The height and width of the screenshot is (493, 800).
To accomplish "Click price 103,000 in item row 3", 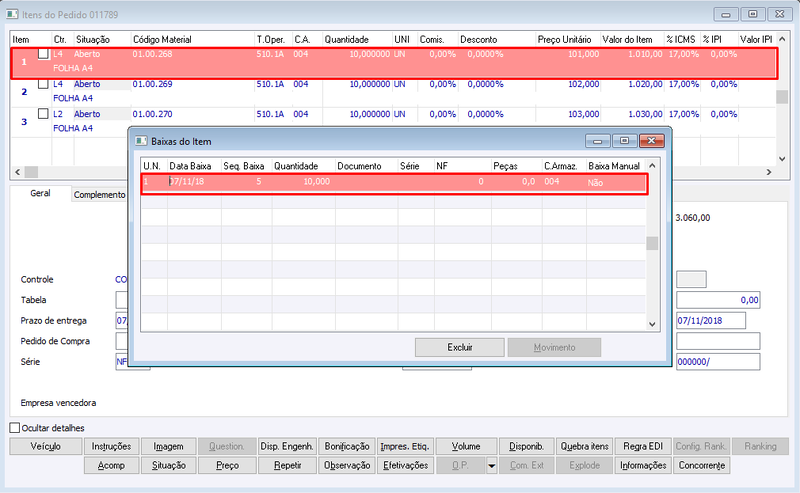I will [584, 114].
